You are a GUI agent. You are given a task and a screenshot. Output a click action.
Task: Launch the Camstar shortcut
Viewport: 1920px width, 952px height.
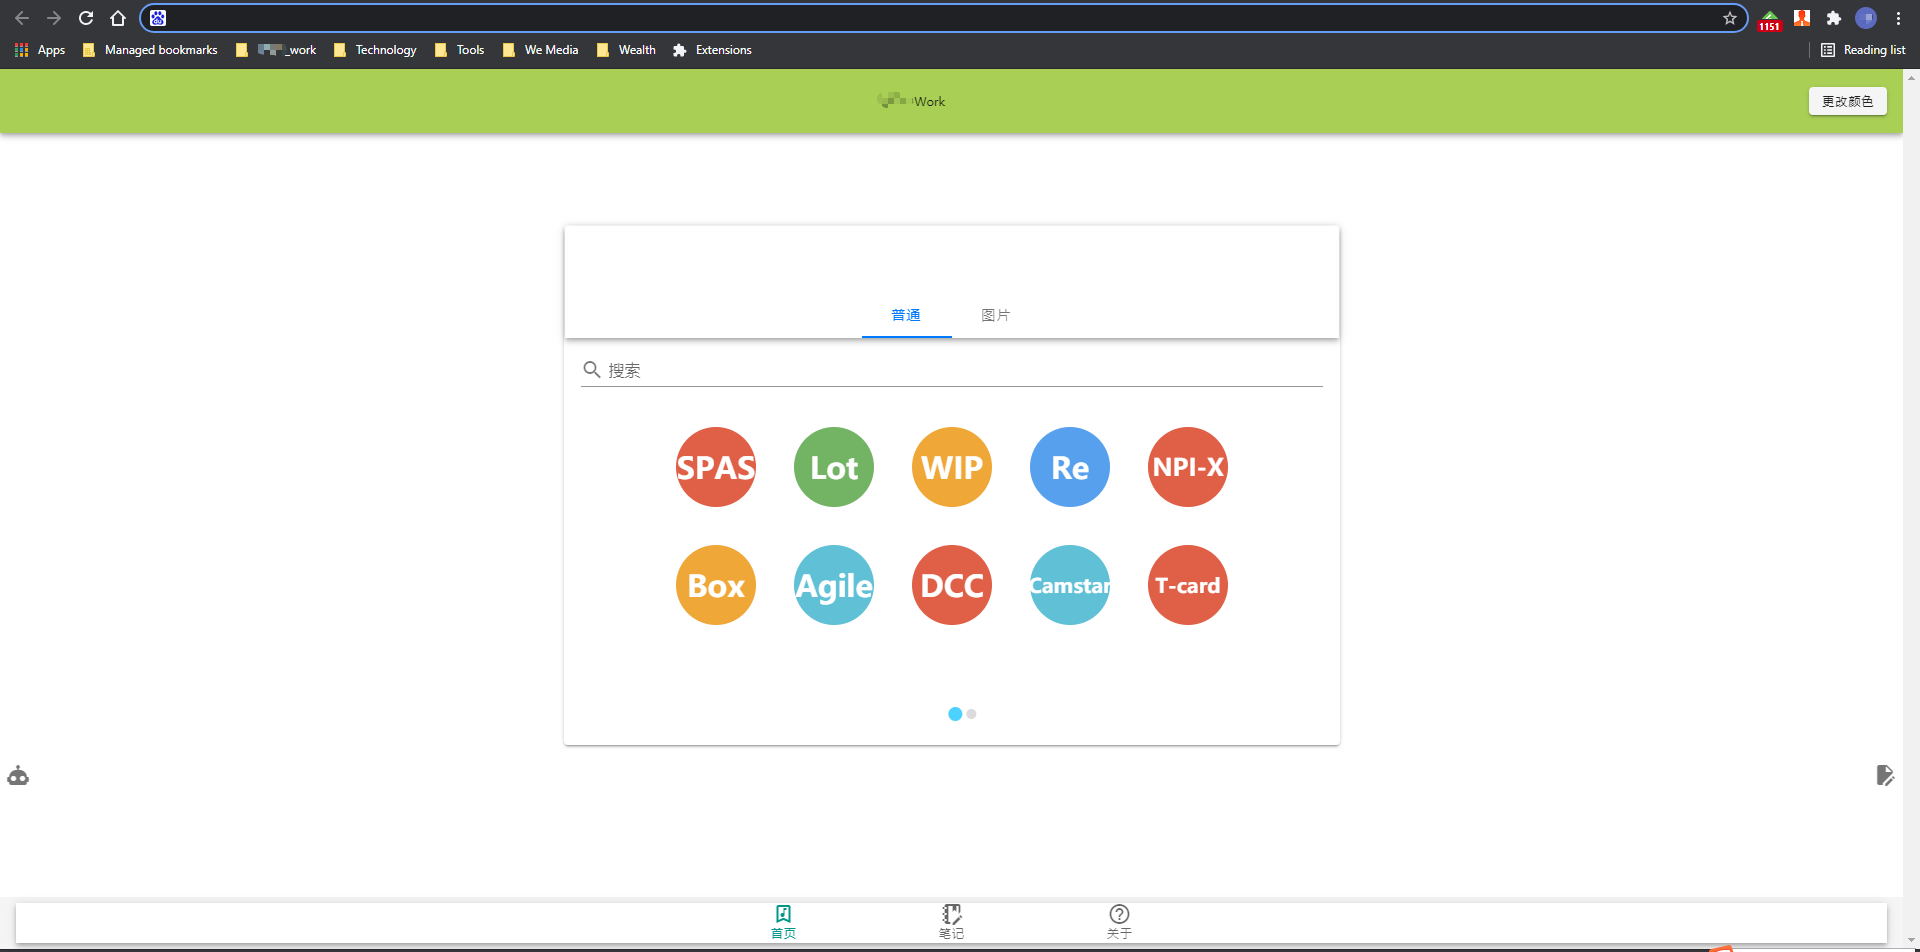coord(1070,585)
